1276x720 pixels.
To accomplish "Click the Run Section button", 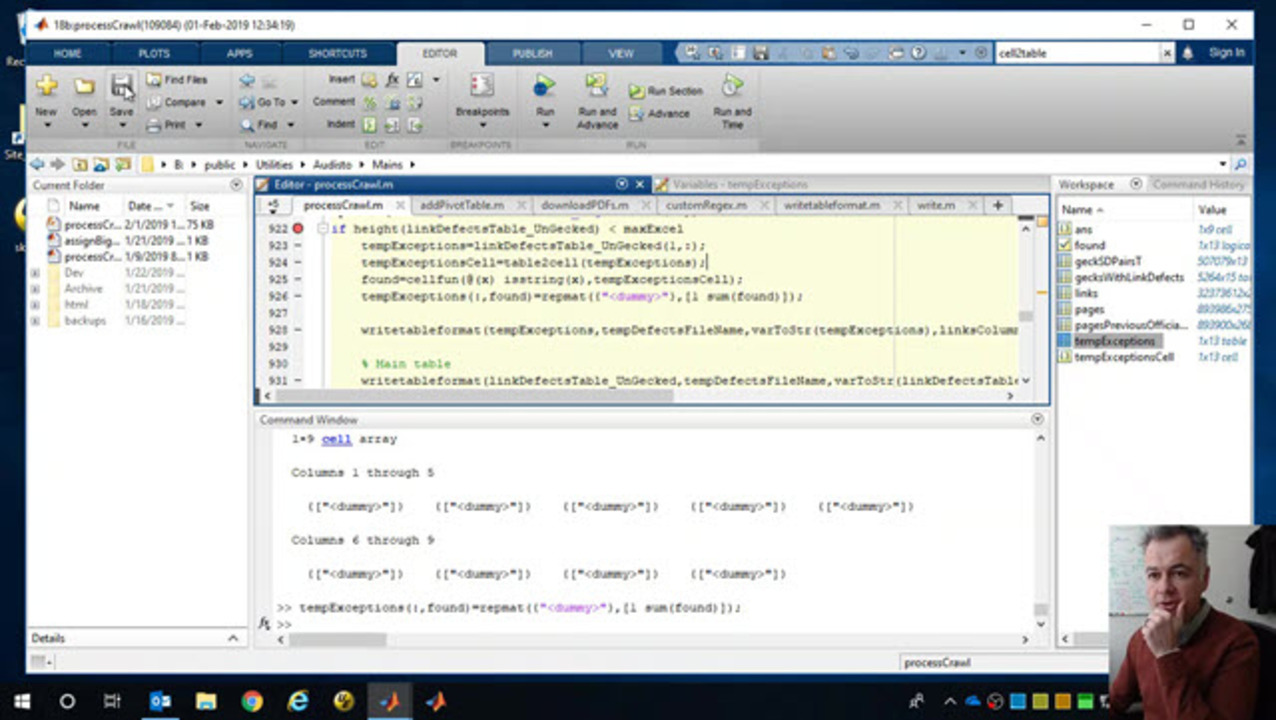I will (665, 91).
